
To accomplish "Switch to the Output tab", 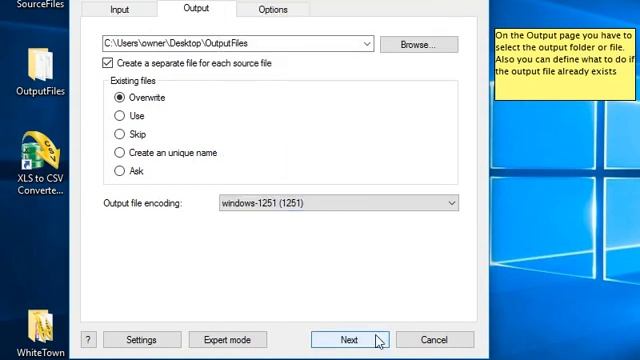I will point(196,8).
